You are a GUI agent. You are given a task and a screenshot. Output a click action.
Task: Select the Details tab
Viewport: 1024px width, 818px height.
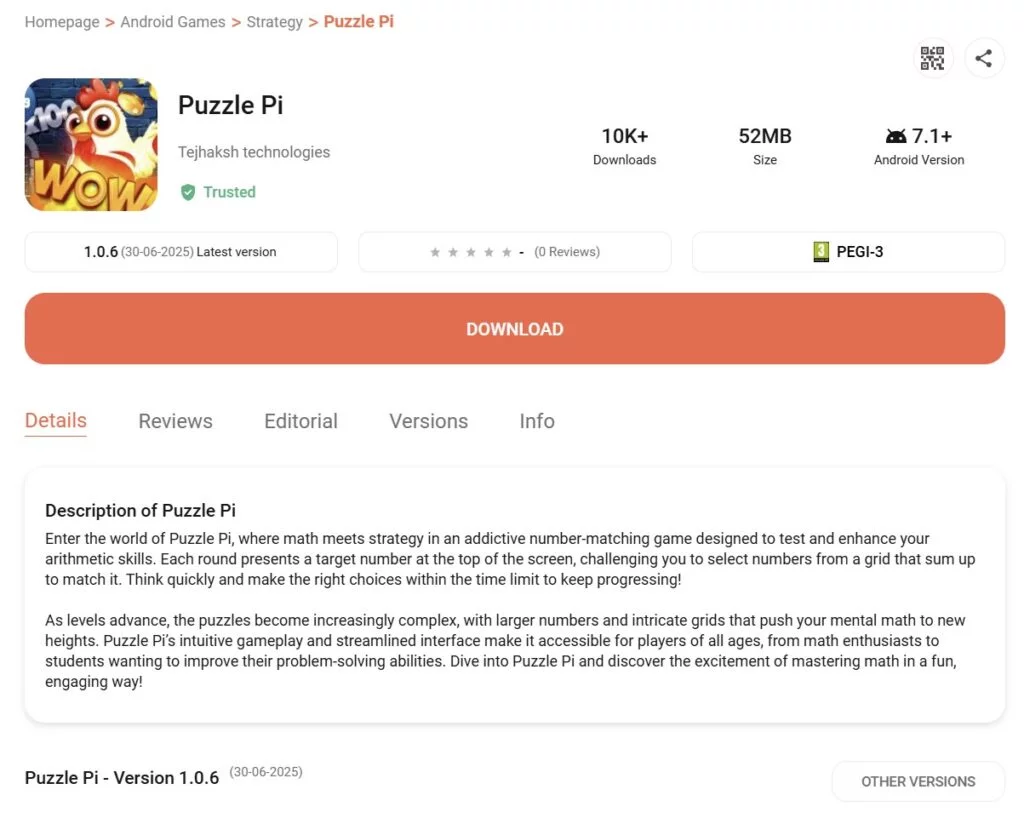coord(56,421)
